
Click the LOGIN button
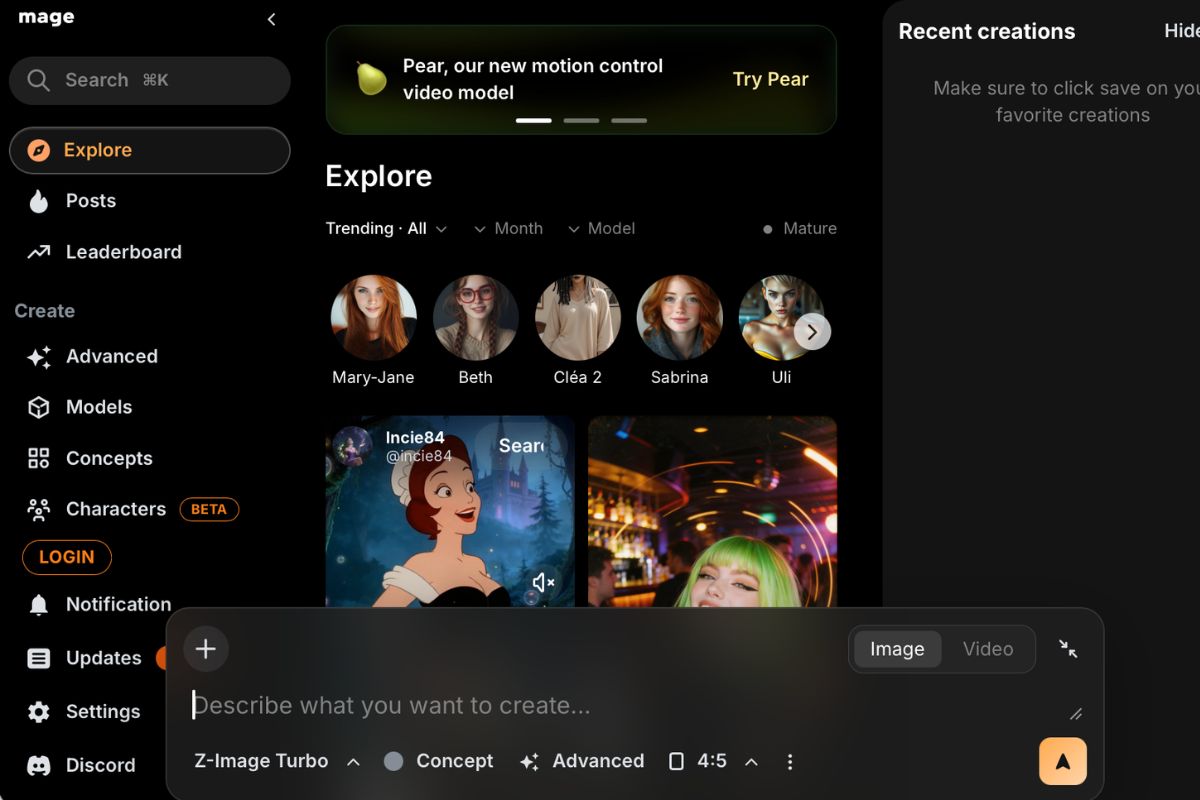click(x=67, y=558)
